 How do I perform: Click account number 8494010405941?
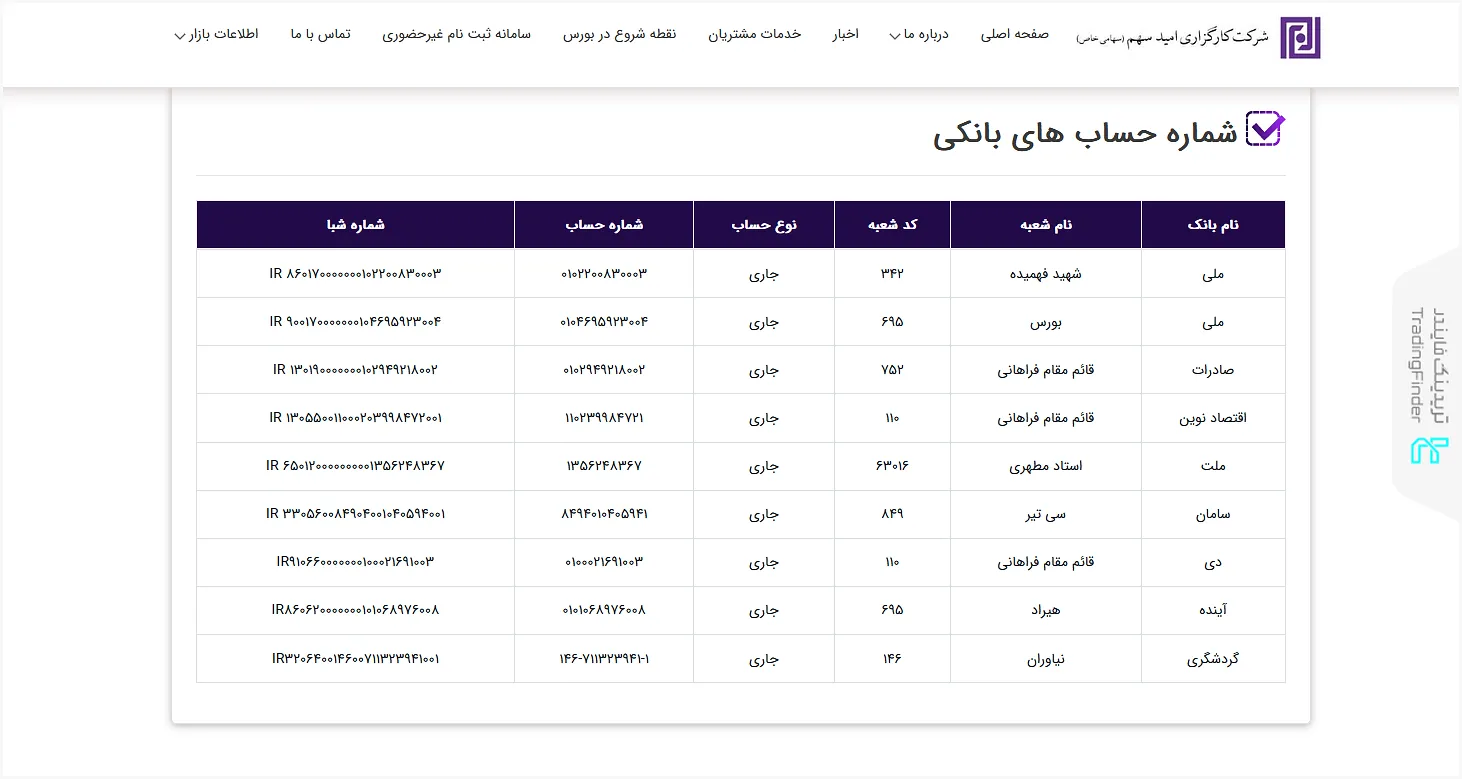(x=604, y=514)
